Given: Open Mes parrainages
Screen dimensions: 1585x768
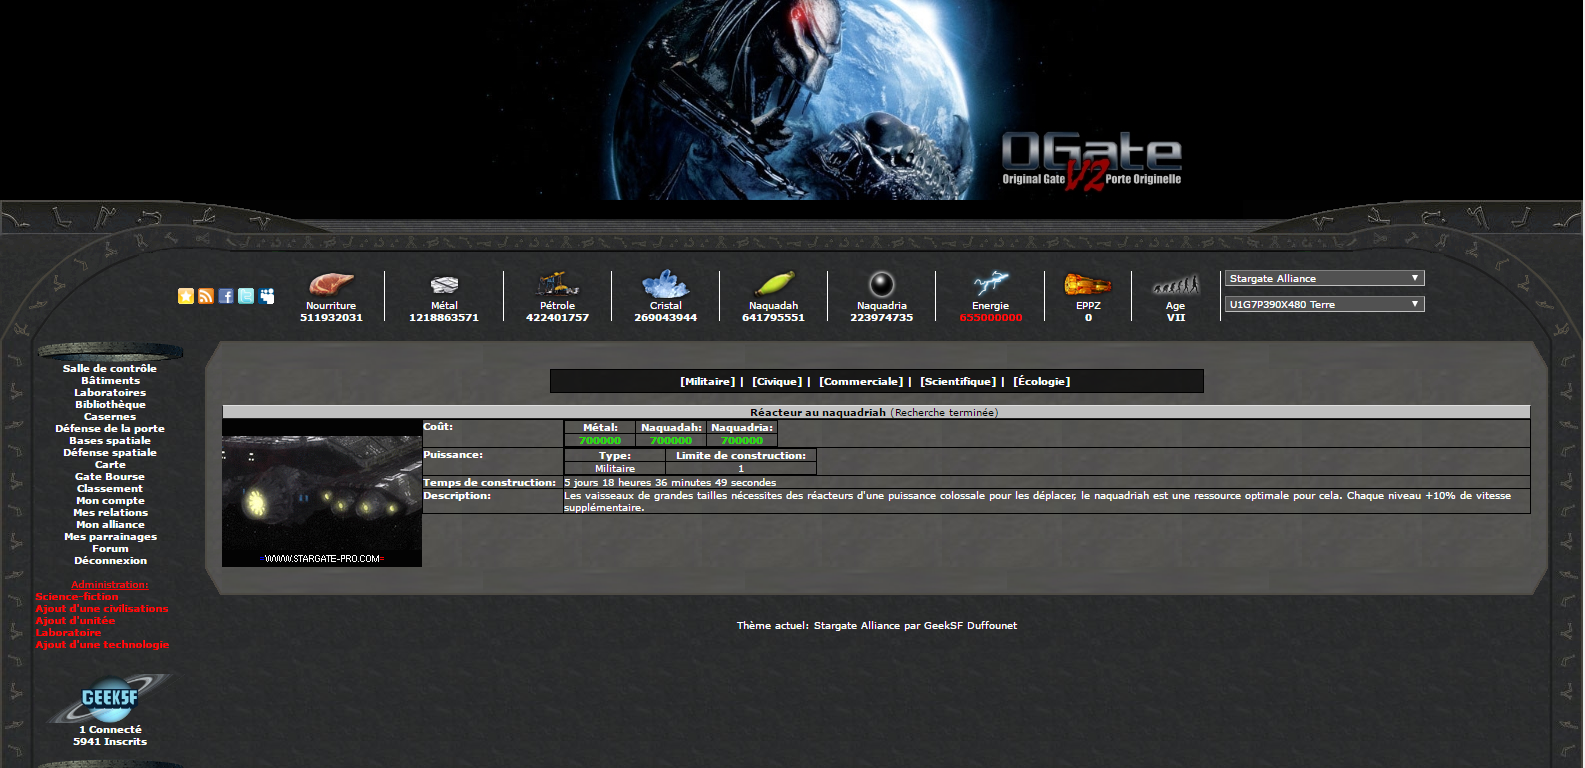Looking at the screenshot, I should pyautogui.click(x=110, y=537).
